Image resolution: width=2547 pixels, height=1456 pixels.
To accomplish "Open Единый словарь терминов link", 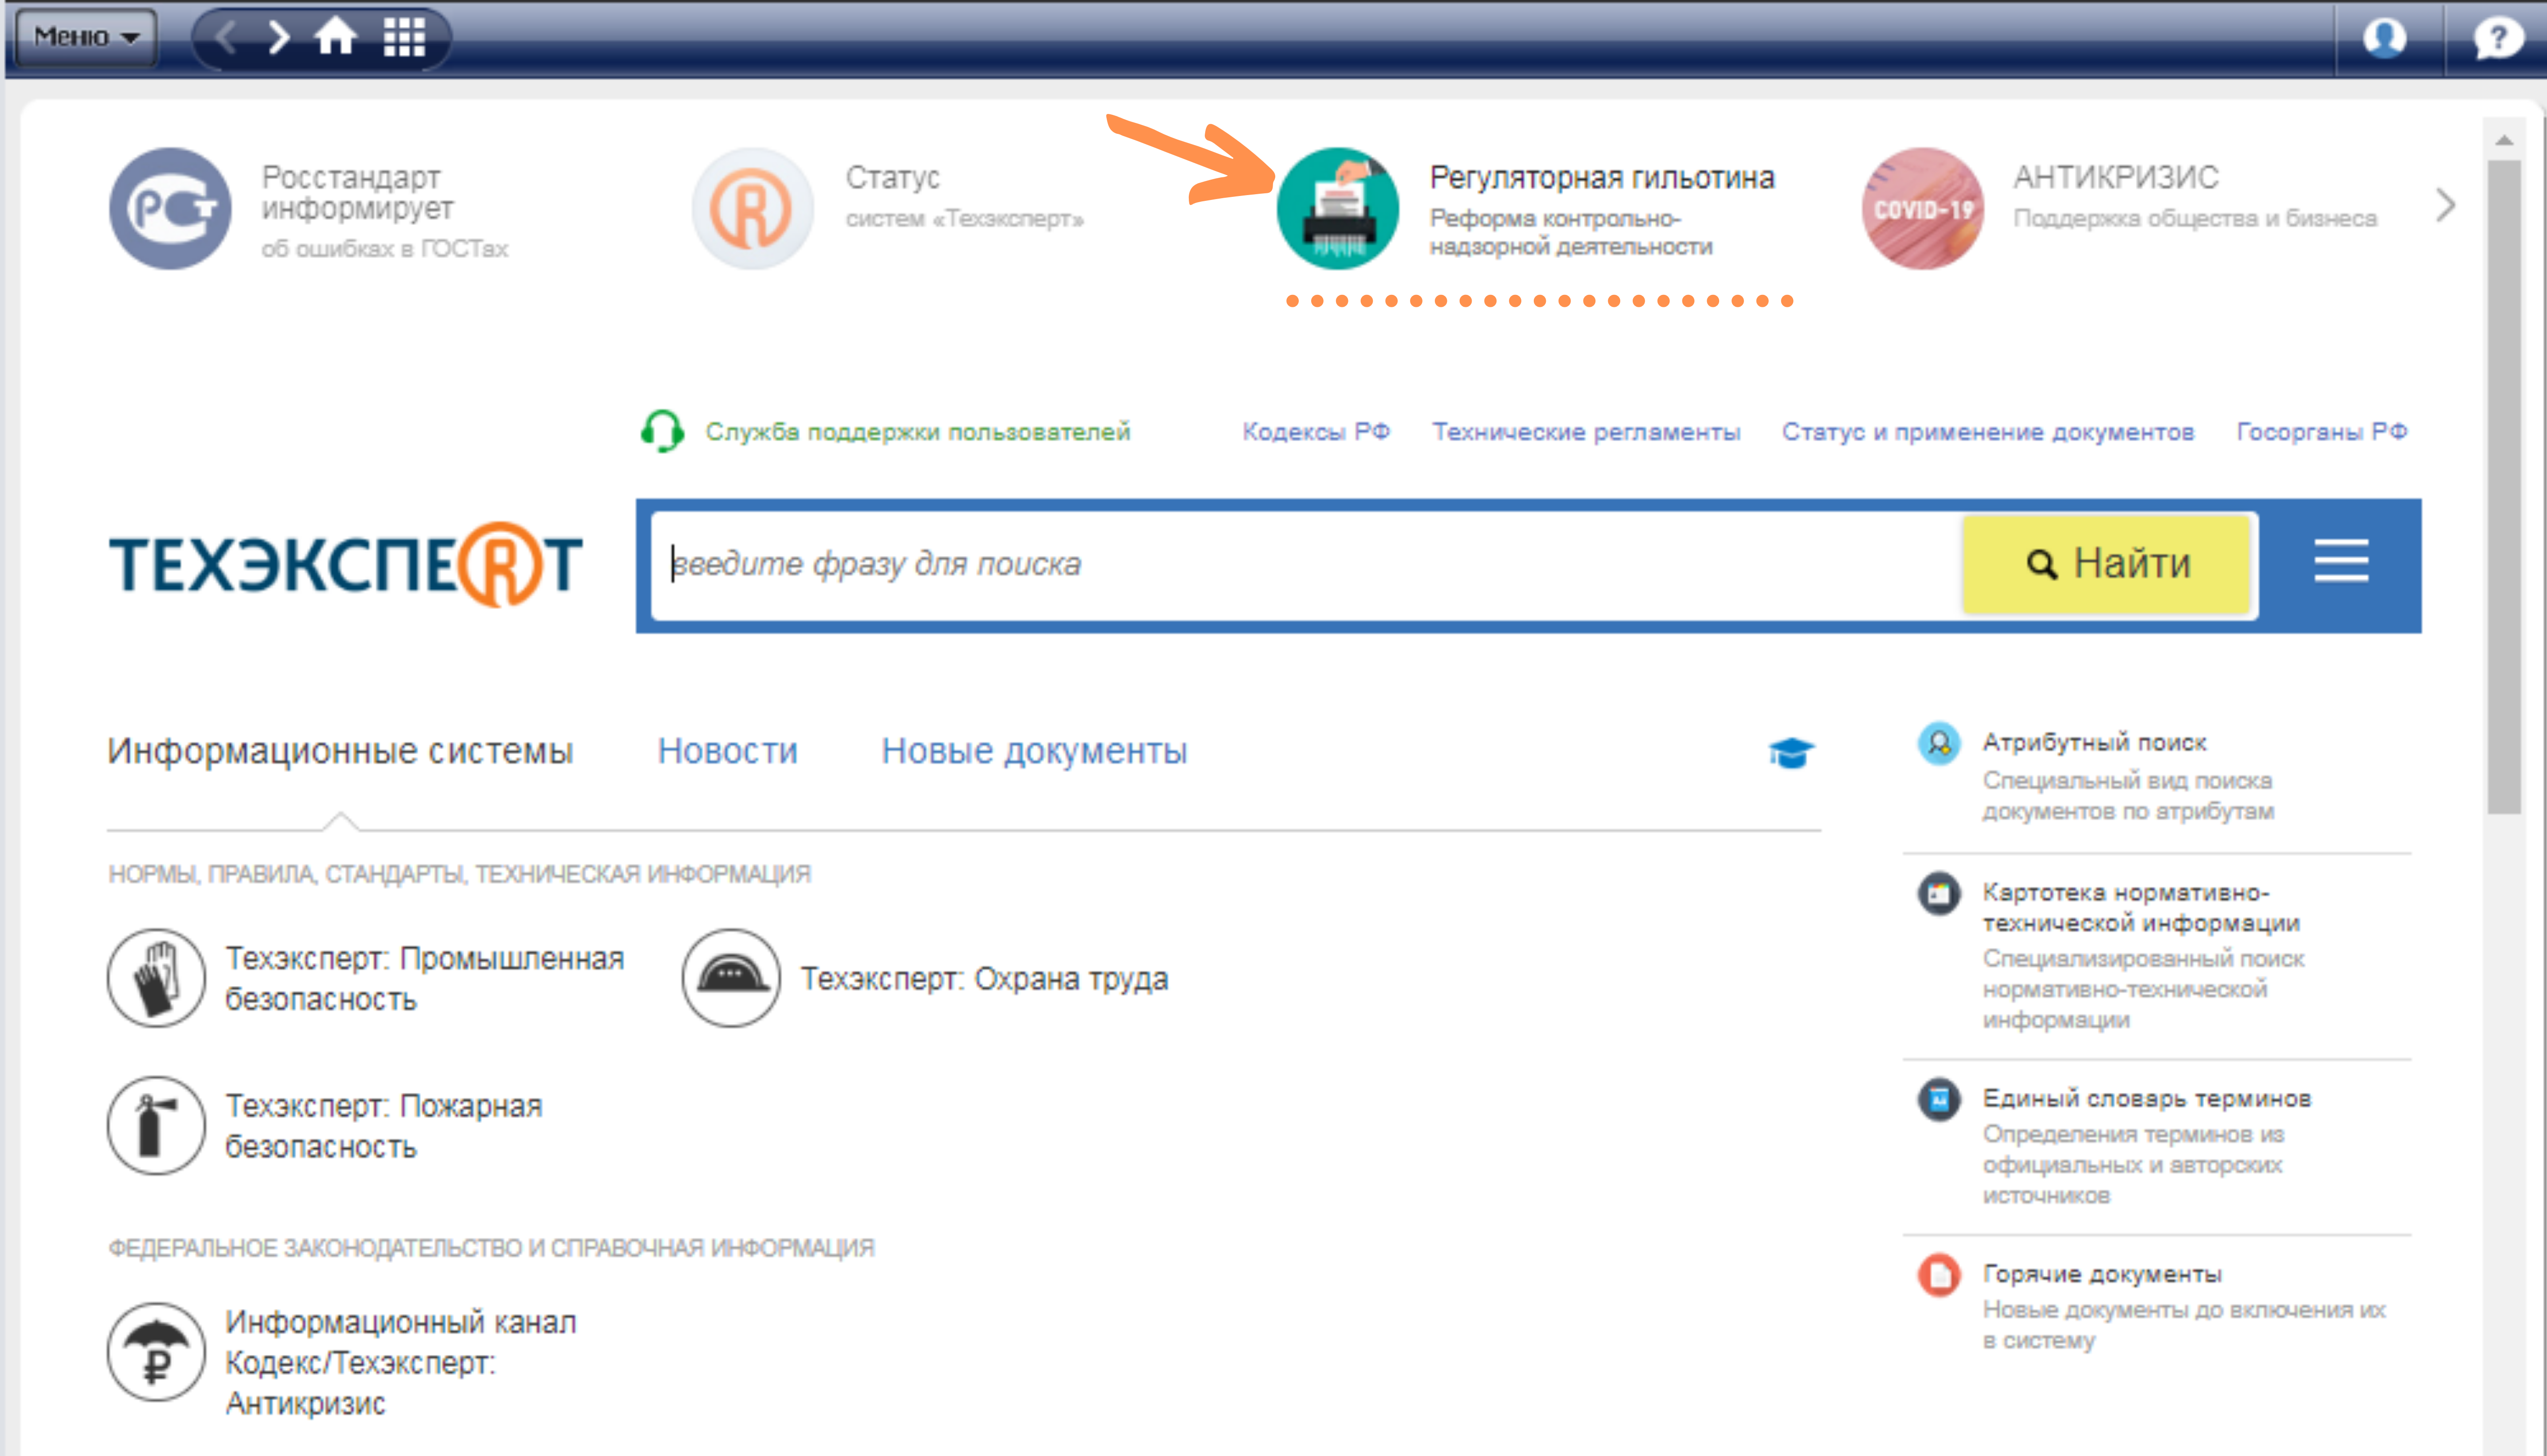I will click(2147, 1098).
